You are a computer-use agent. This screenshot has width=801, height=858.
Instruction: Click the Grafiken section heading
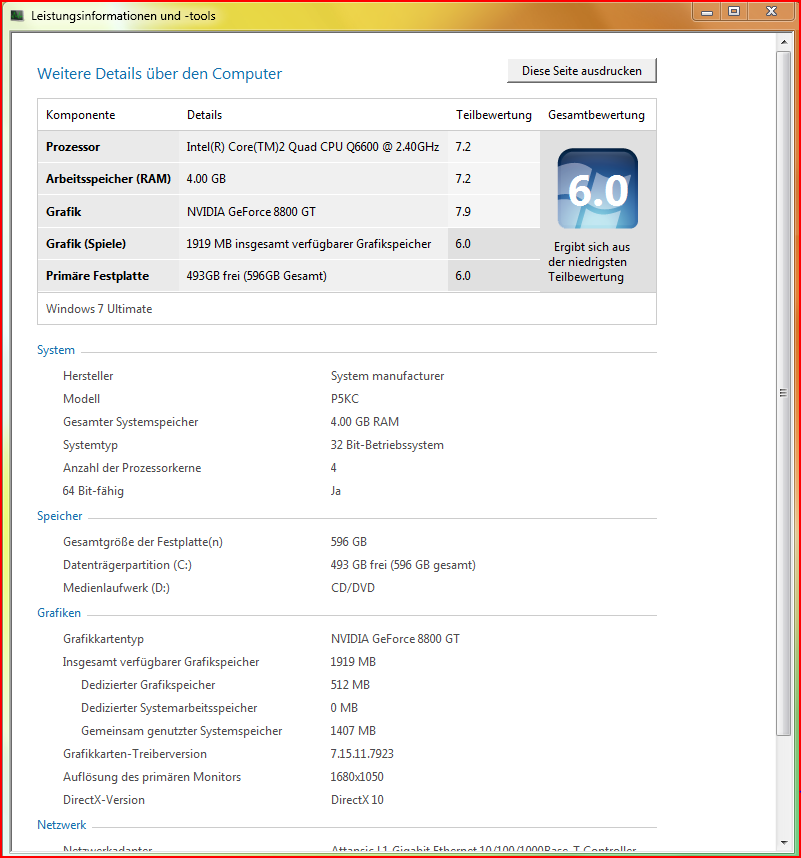59,613
